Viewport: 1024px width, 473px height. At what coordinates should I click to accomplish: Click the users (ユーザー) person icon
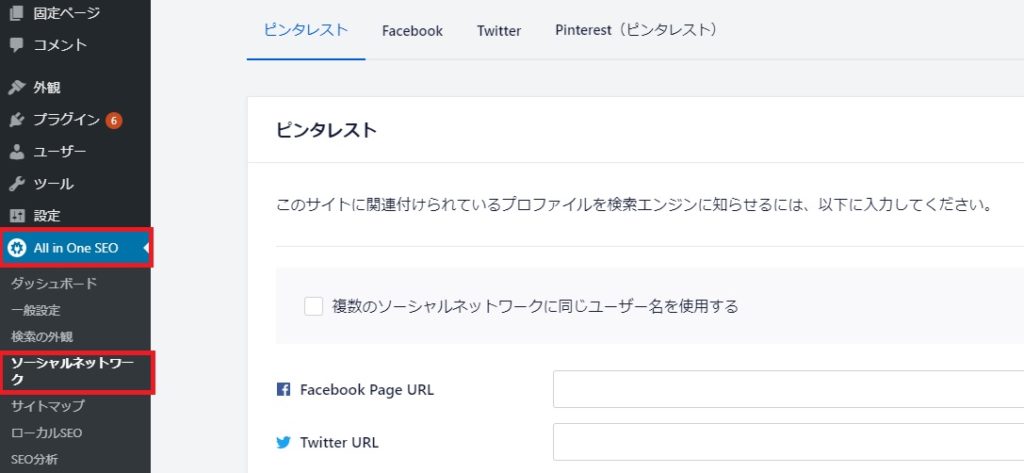click(x=16, y=152)
